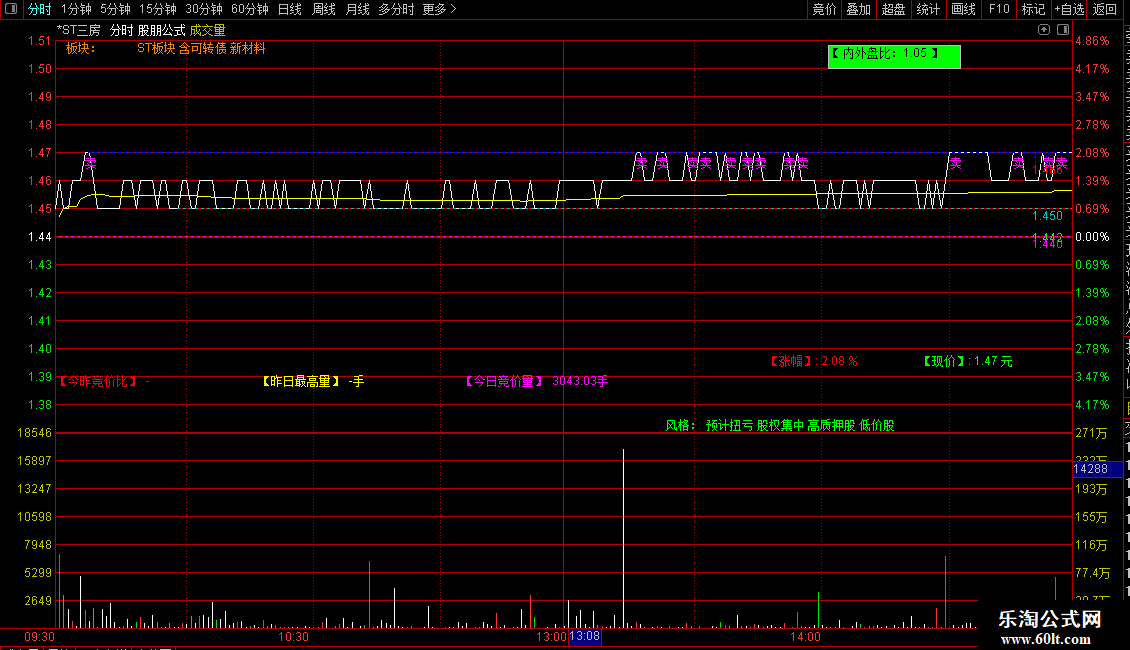Screen dimensions: 1130x650
Task: Click the 成交量 indicator label
Action: point(208,30)
